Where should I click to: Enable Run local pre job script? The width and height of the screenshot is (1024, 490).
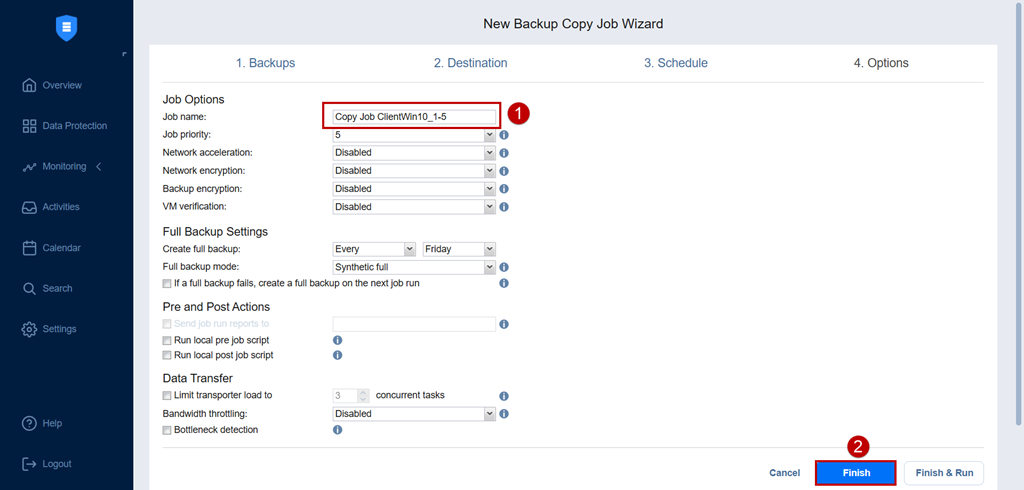tap(167, 340)
